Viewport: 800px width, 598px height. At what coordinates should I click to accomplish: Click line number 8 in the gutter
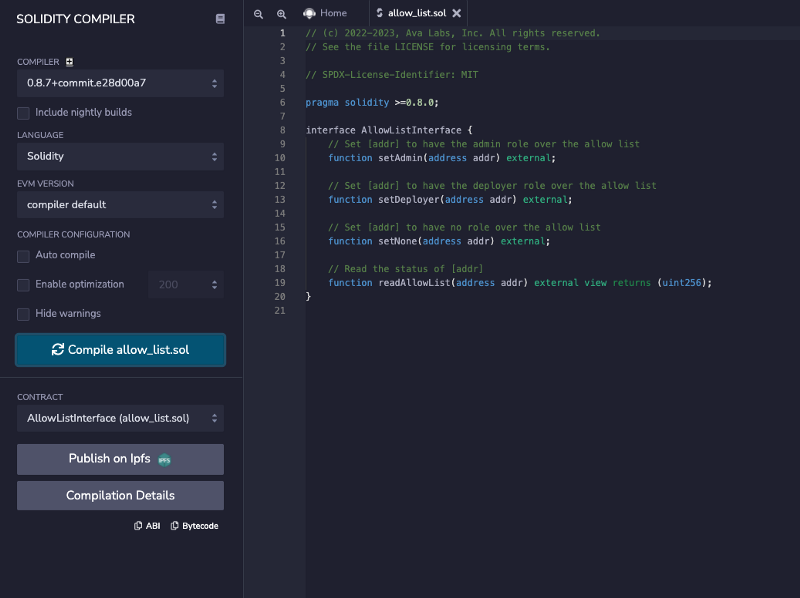pyautogui.click(x=283, y=130)
